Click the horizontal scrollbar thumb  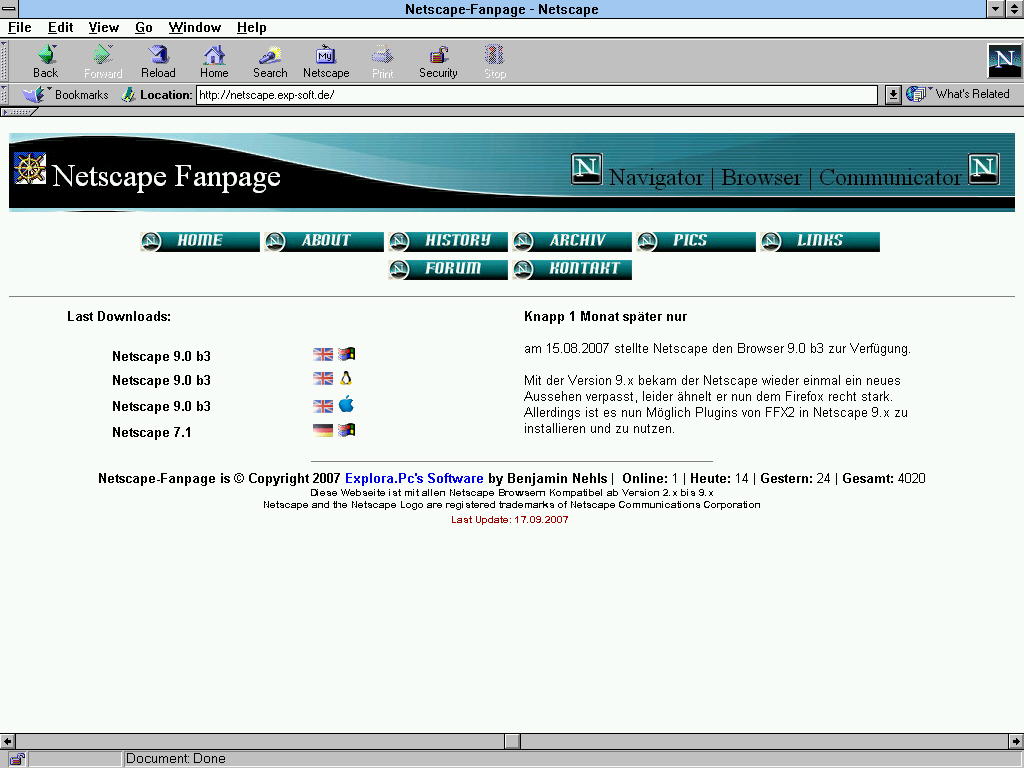point(512,741)
